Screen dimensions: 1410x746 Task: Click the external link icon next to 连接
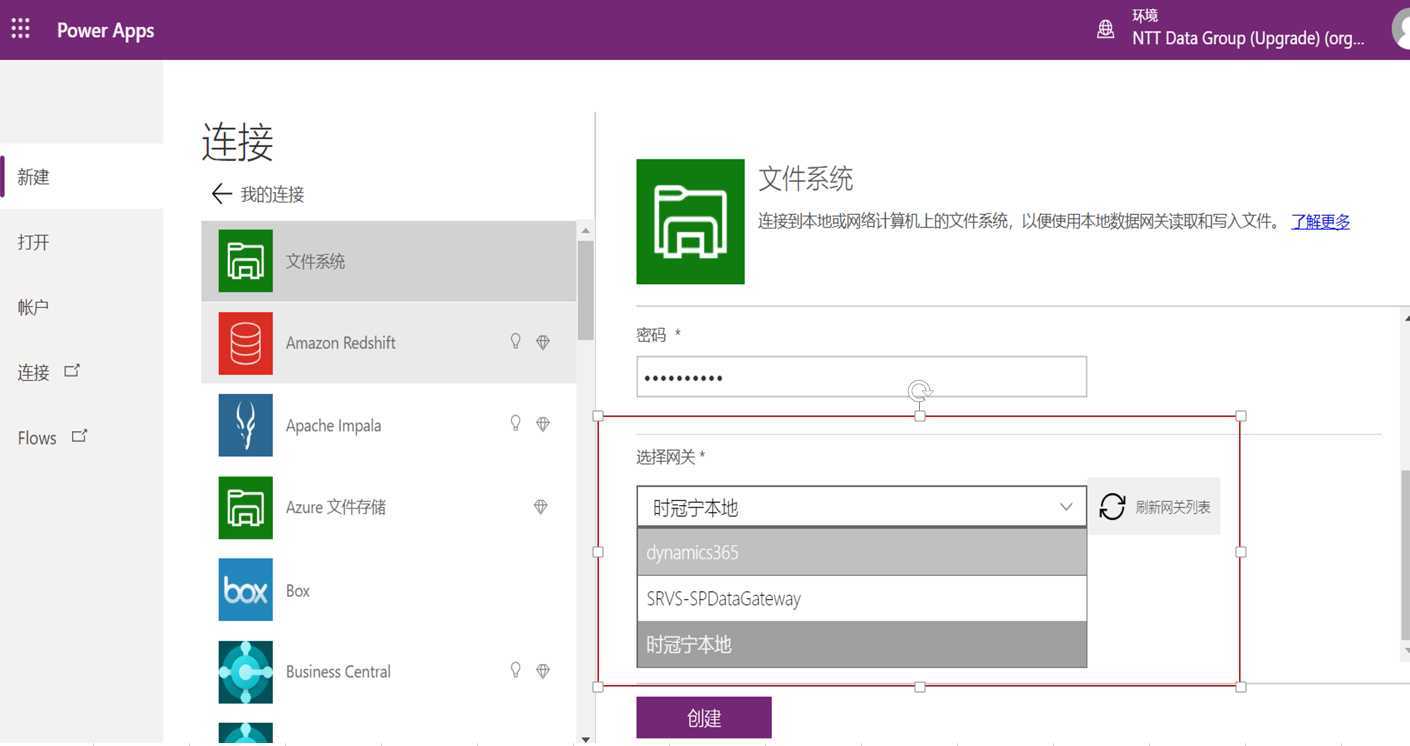tap(72, 371)
